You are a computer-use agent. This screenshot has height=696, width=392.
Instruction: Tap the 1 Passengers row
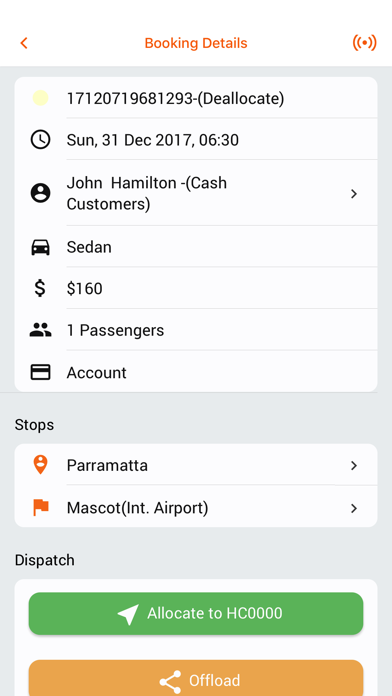click(196, 330)
